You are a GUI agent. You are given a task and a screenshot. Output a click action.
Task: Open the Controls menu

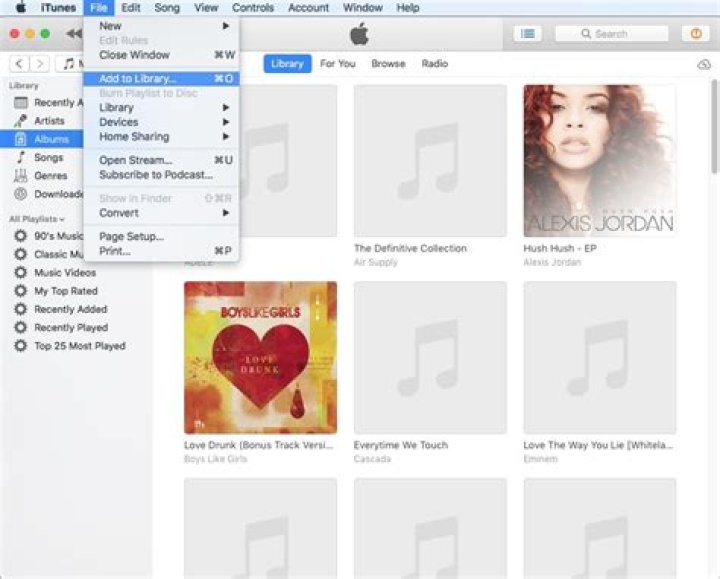coord(253,7)
